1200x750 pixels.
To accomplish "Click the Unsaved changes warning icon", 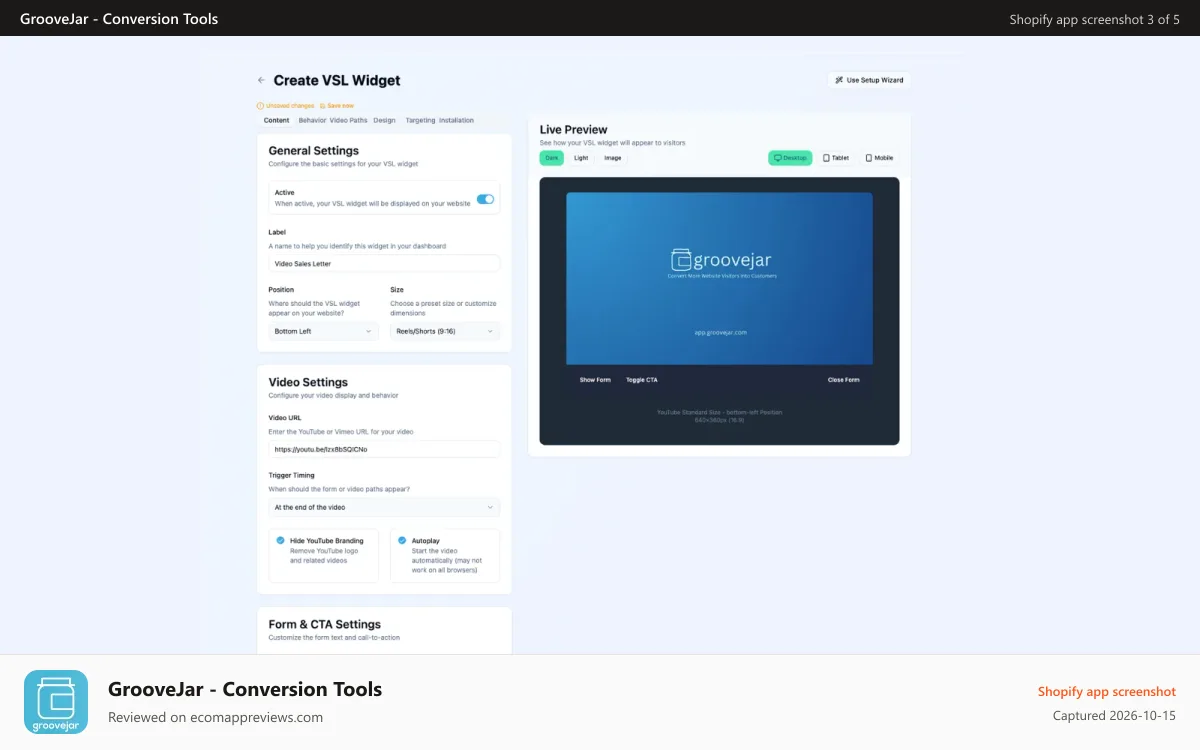I will pyautogui.click(x=260, y=105).
